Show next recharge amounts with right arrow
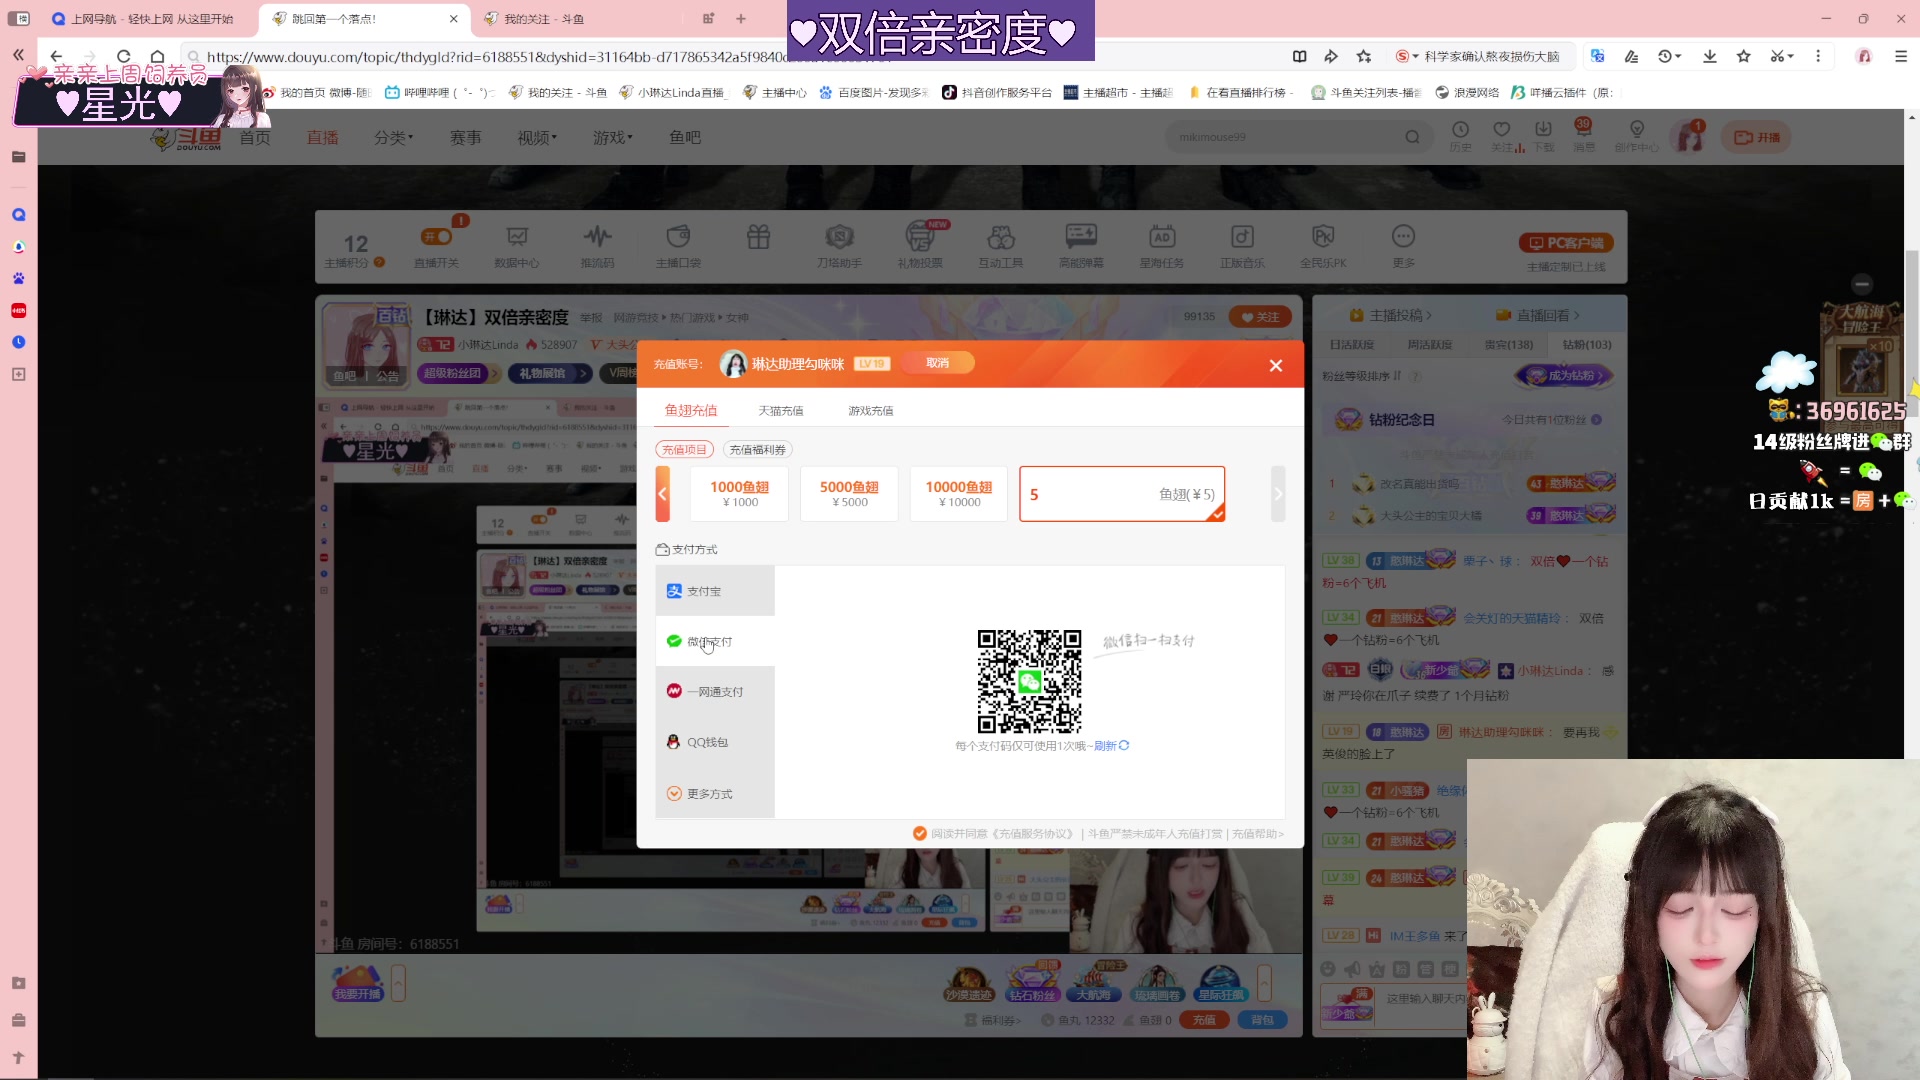Screen dimensions: 1920x1080 [1278, 494]
